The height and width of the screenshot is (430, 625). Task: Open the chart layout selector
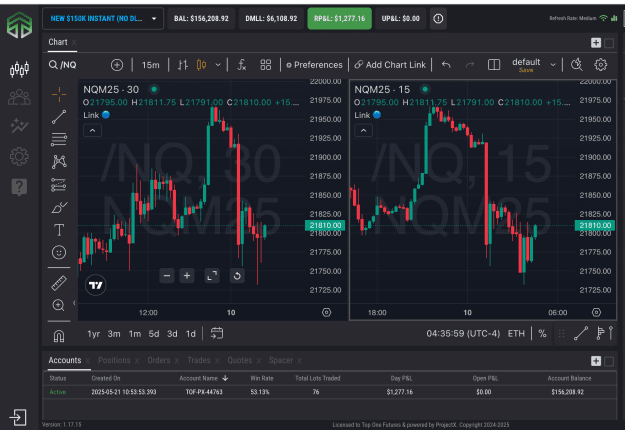(x=494, y=65)
